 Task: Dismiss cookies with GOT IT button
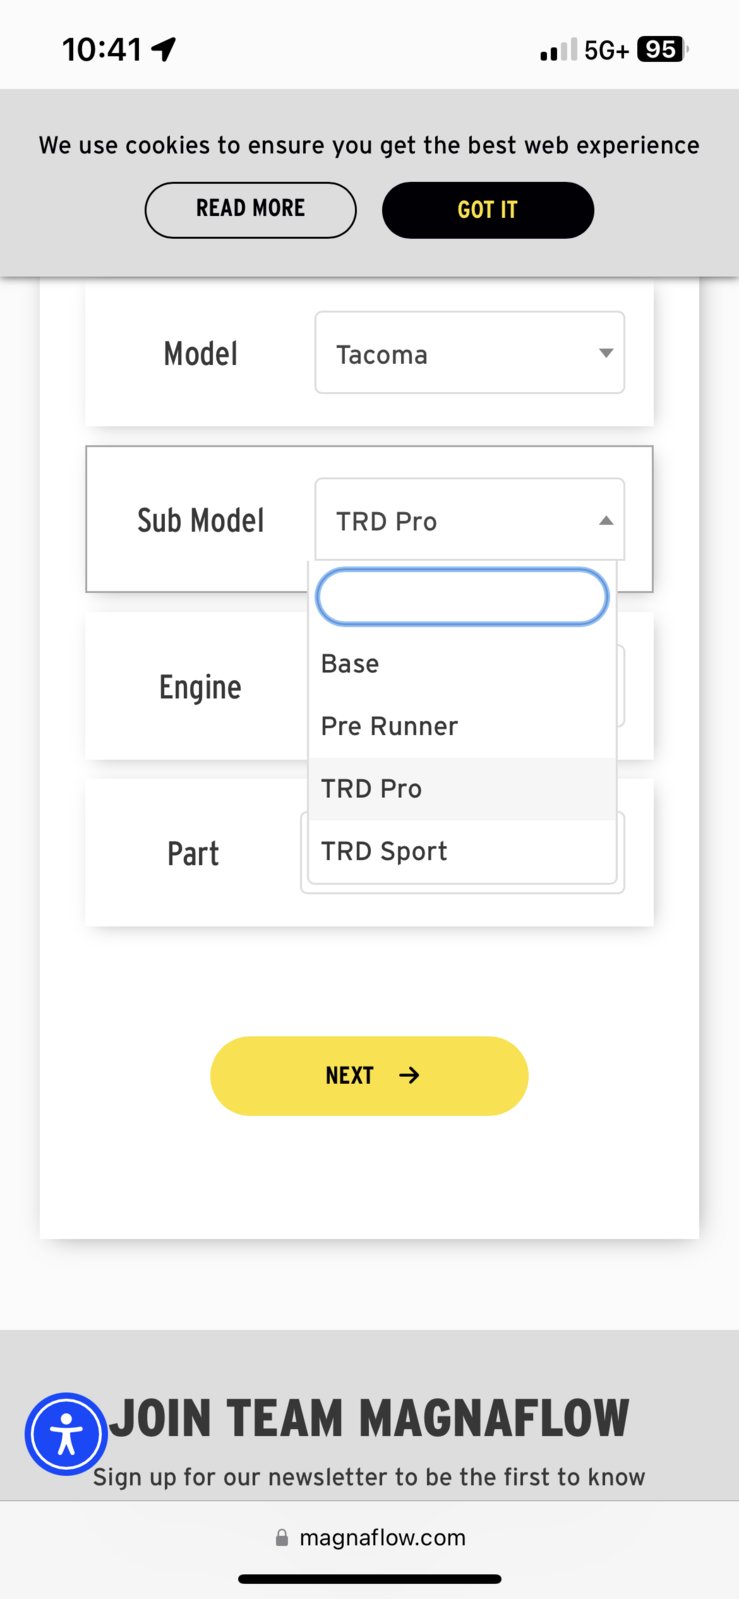coord(488,210)
